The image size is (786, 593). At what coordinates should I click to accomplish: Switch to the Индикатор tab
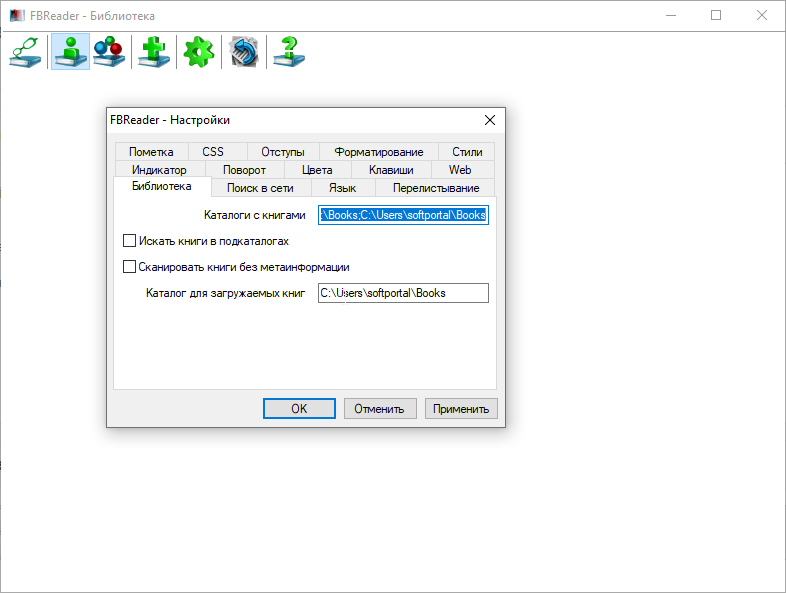(x=159, y=170)
